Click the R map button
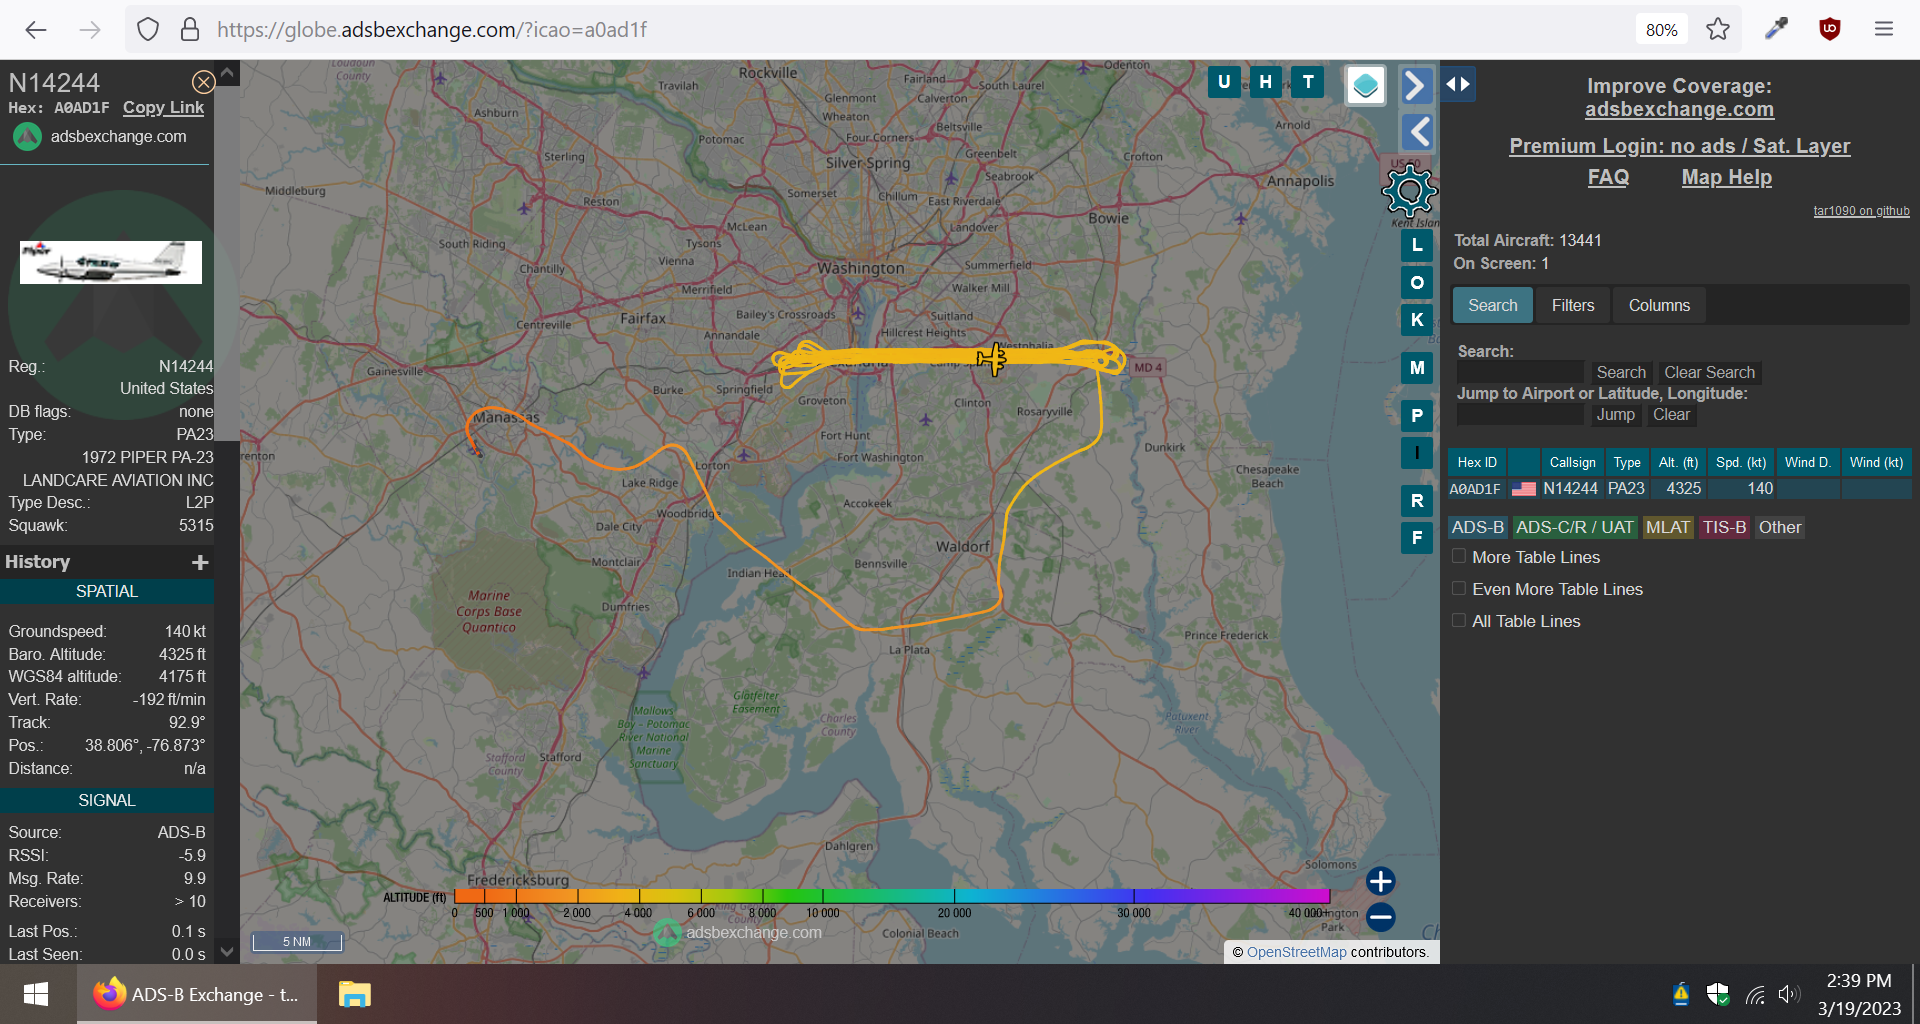Image resolution: width=1920 pixels, height=1024 pixels. click(x=1417, y=501)
